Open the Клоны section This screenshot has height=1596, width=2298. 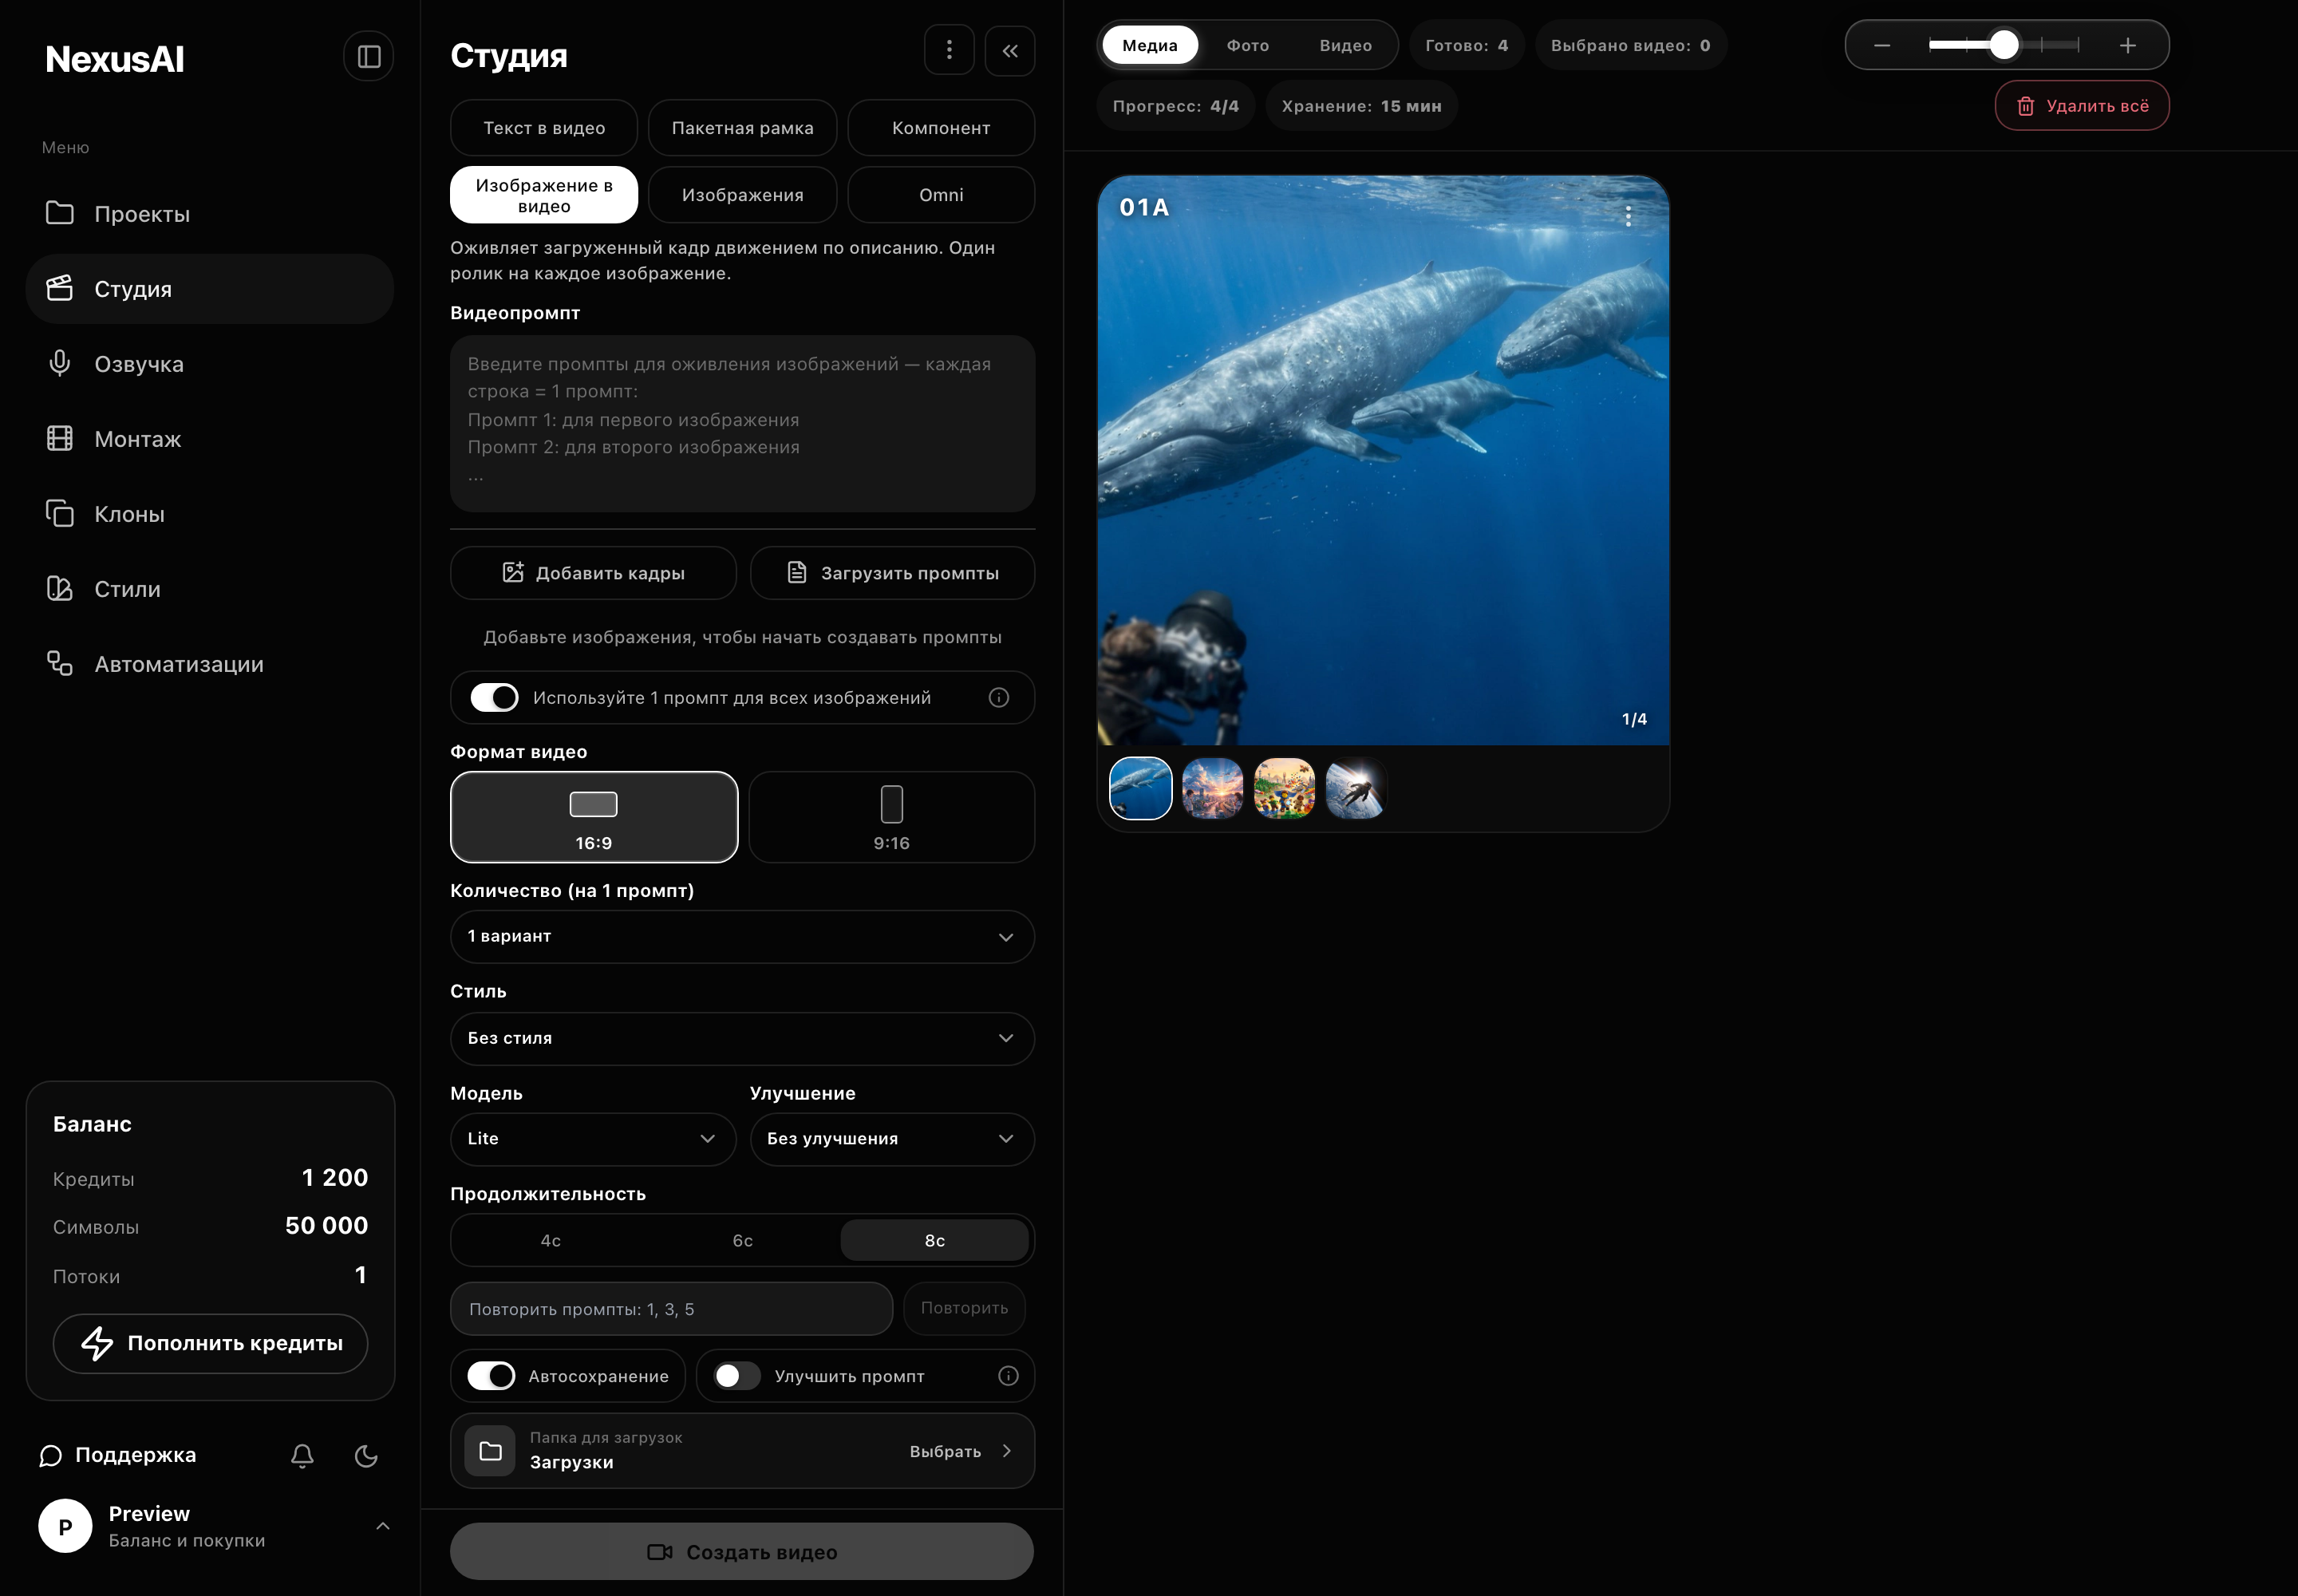(x=209, y=514)
